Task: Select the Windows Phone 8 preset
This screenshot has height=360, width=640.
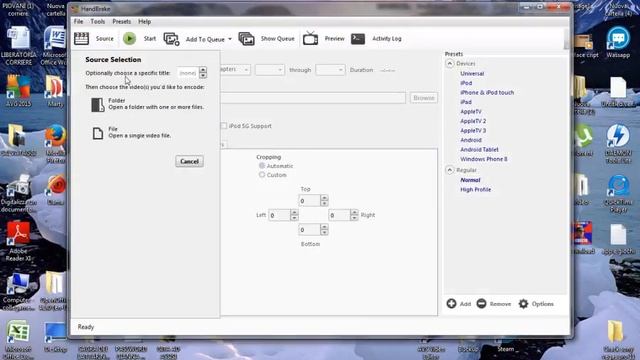Action: [484, 159]
